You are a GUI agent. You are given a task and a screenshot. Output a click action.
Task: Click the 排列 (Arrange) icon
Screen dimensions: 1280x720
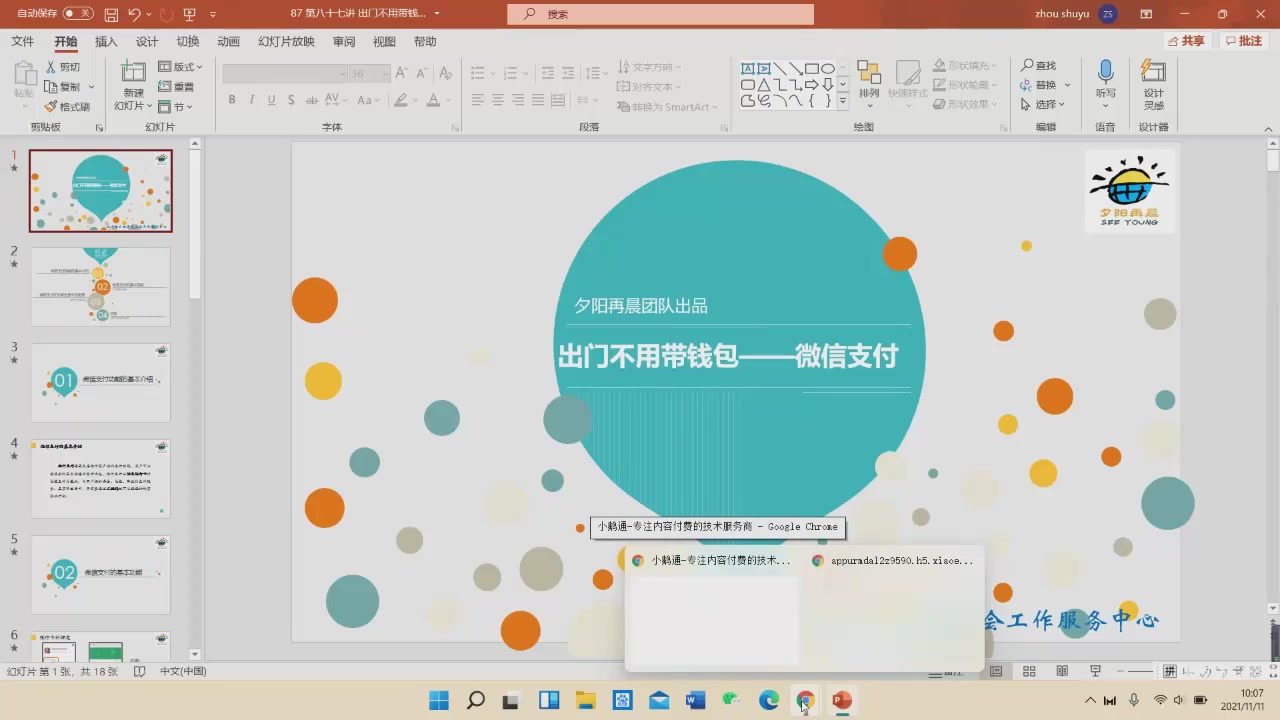(869, 72)
